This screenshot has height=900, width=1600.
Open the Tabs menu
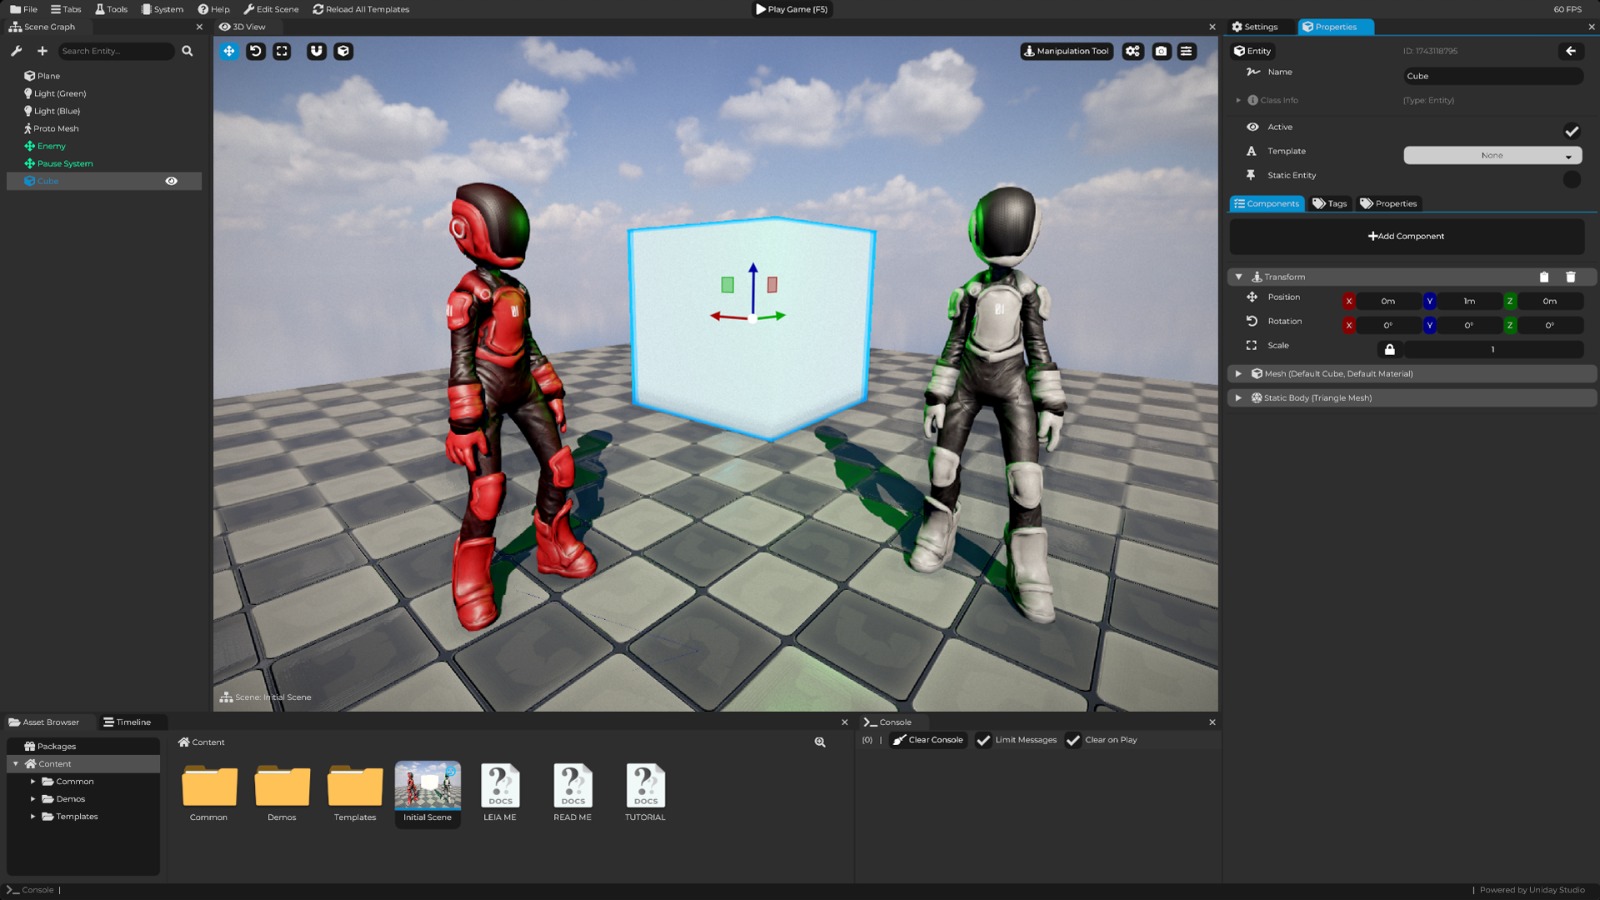coord(66,9)
